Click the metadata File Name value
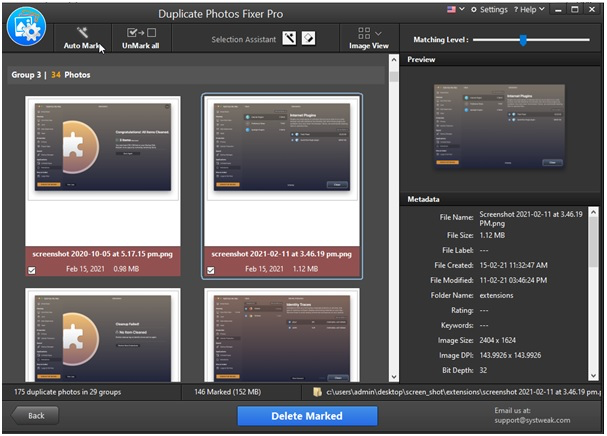607x436 pixels. 531,219
